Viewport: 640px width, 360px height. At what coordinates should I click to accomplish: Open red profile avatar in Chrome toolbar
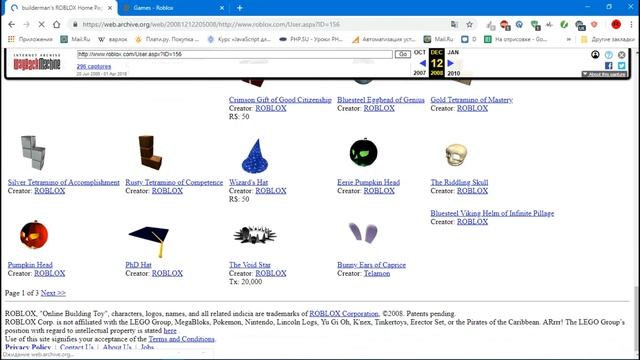pos(616,24)
